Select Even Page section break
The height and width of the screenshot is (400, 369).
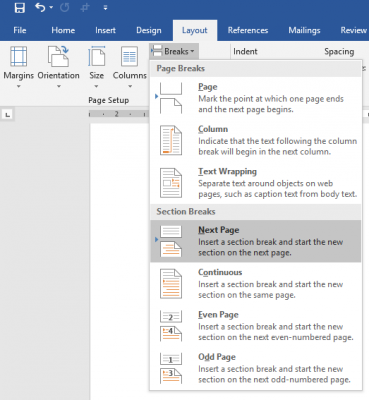256,326
